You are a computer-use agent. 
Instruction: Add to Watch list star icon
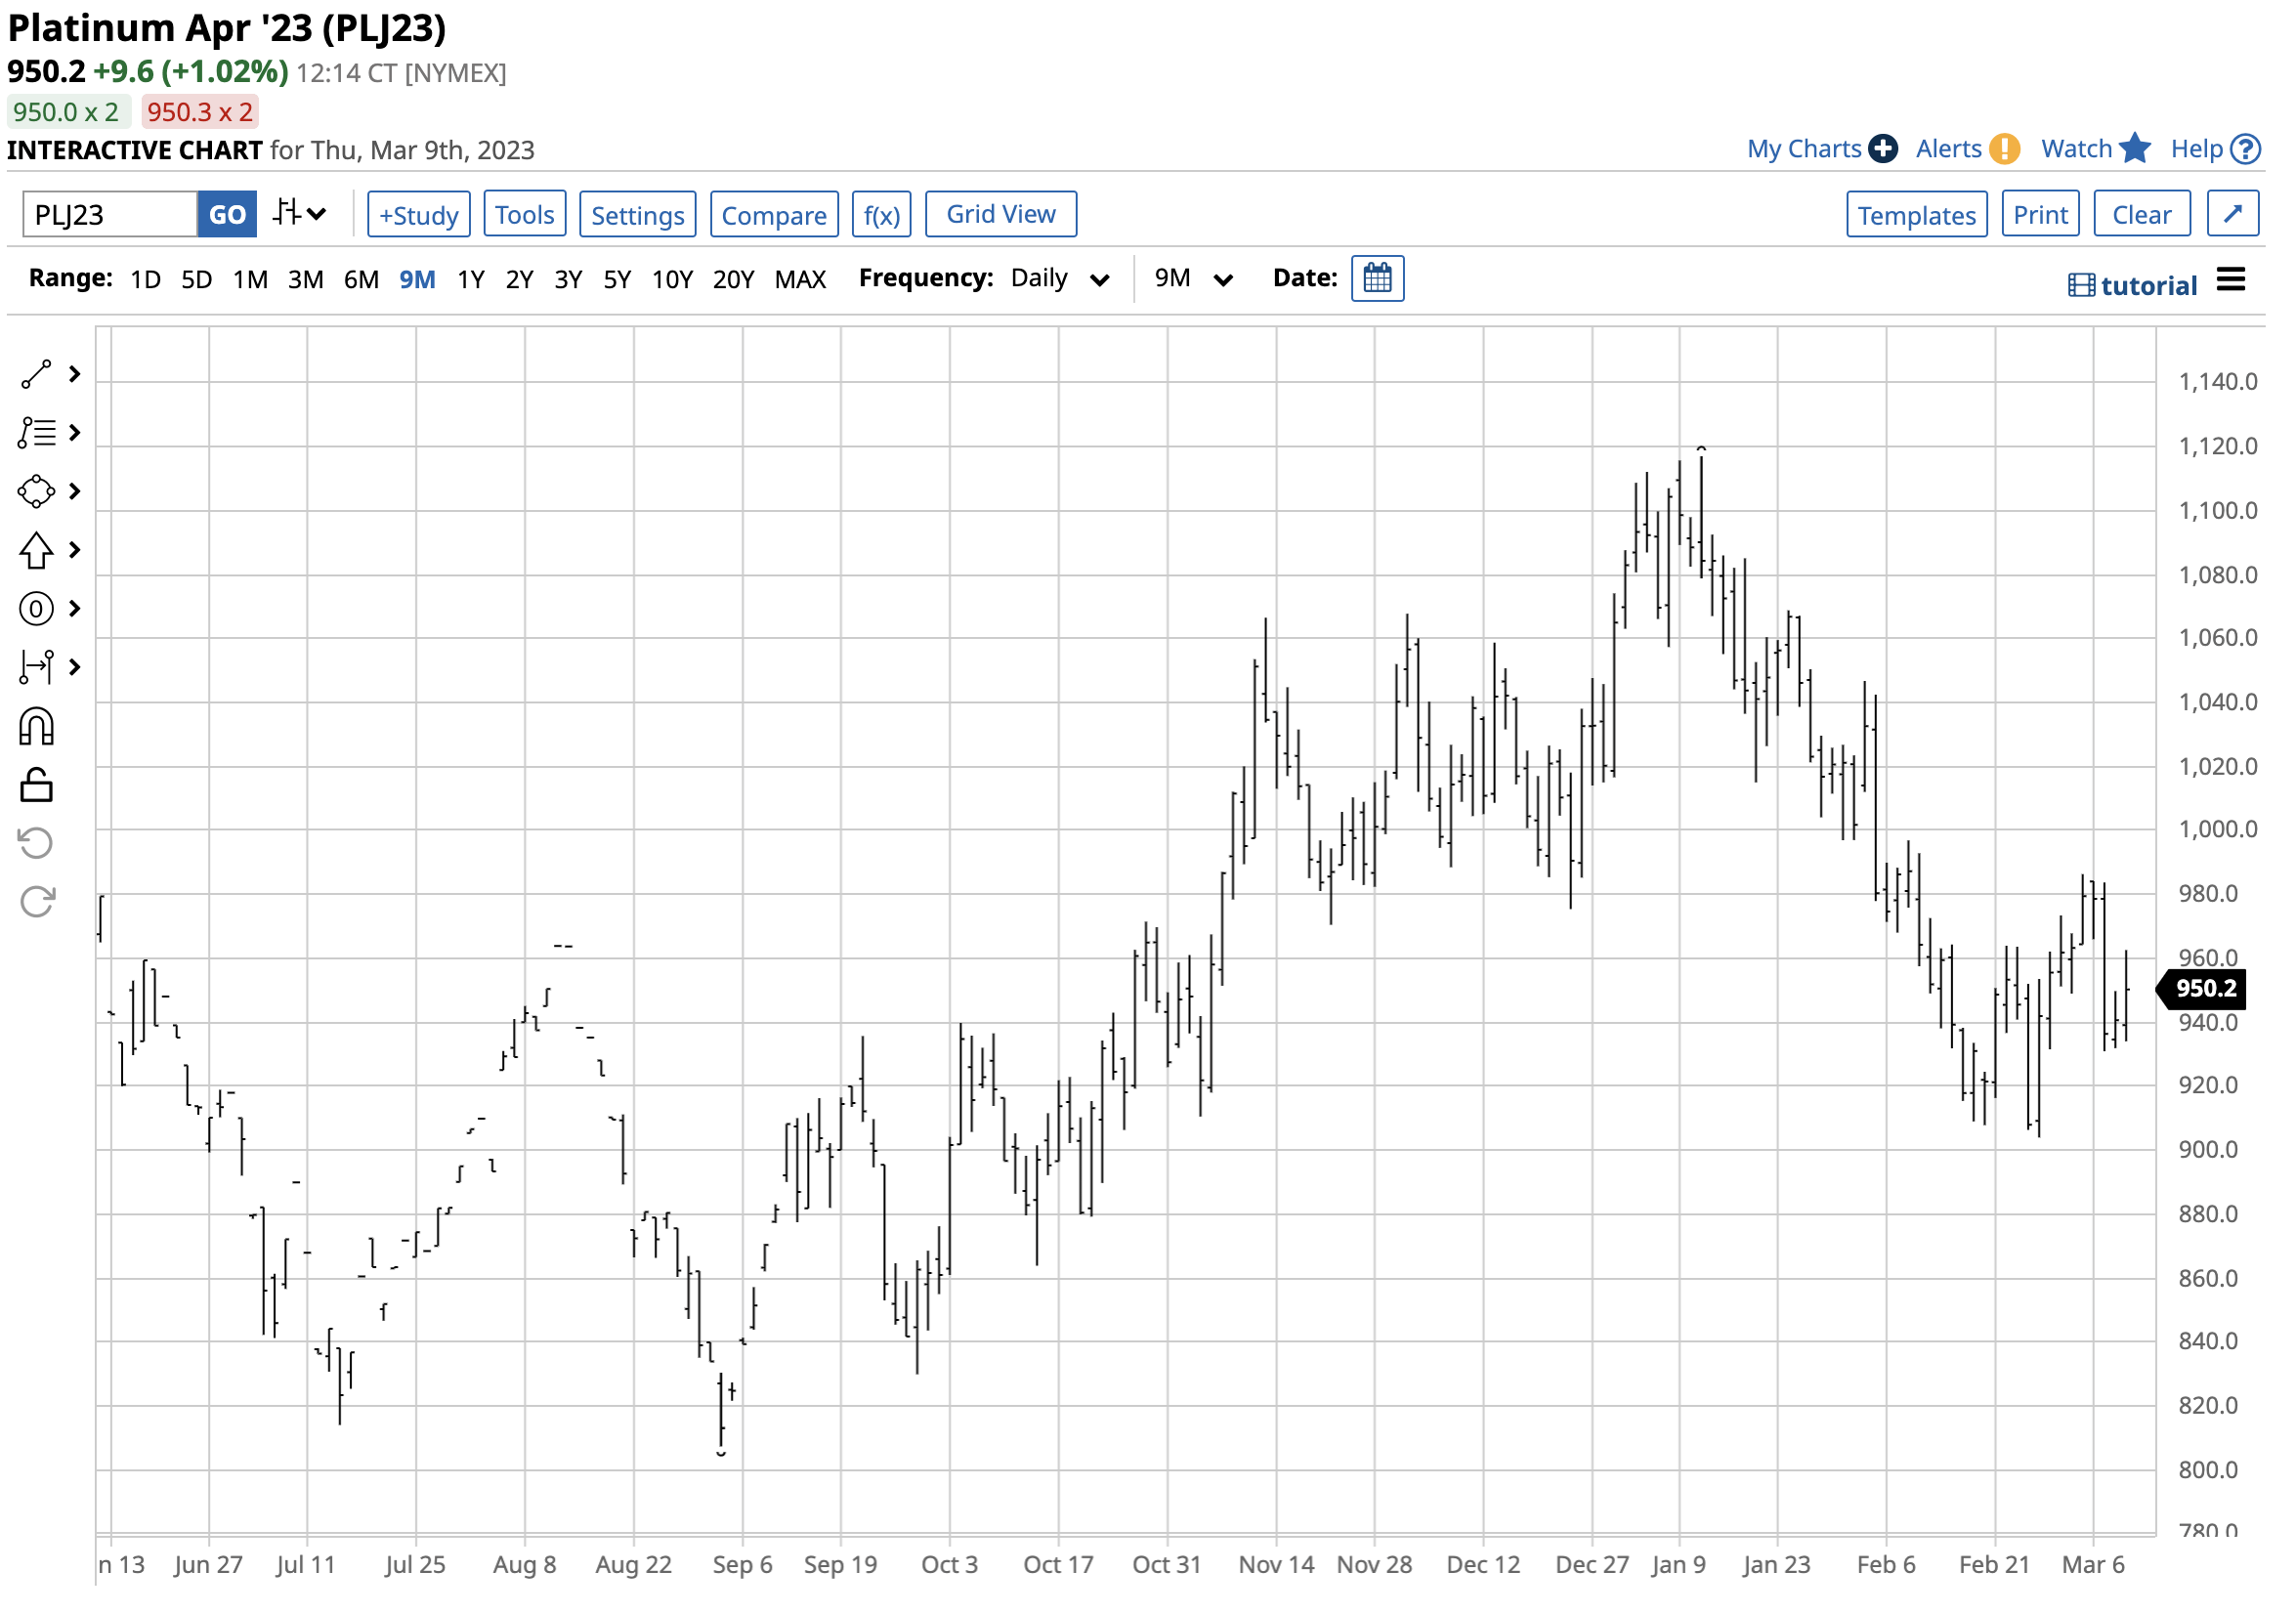click(x=2136, y=148)
